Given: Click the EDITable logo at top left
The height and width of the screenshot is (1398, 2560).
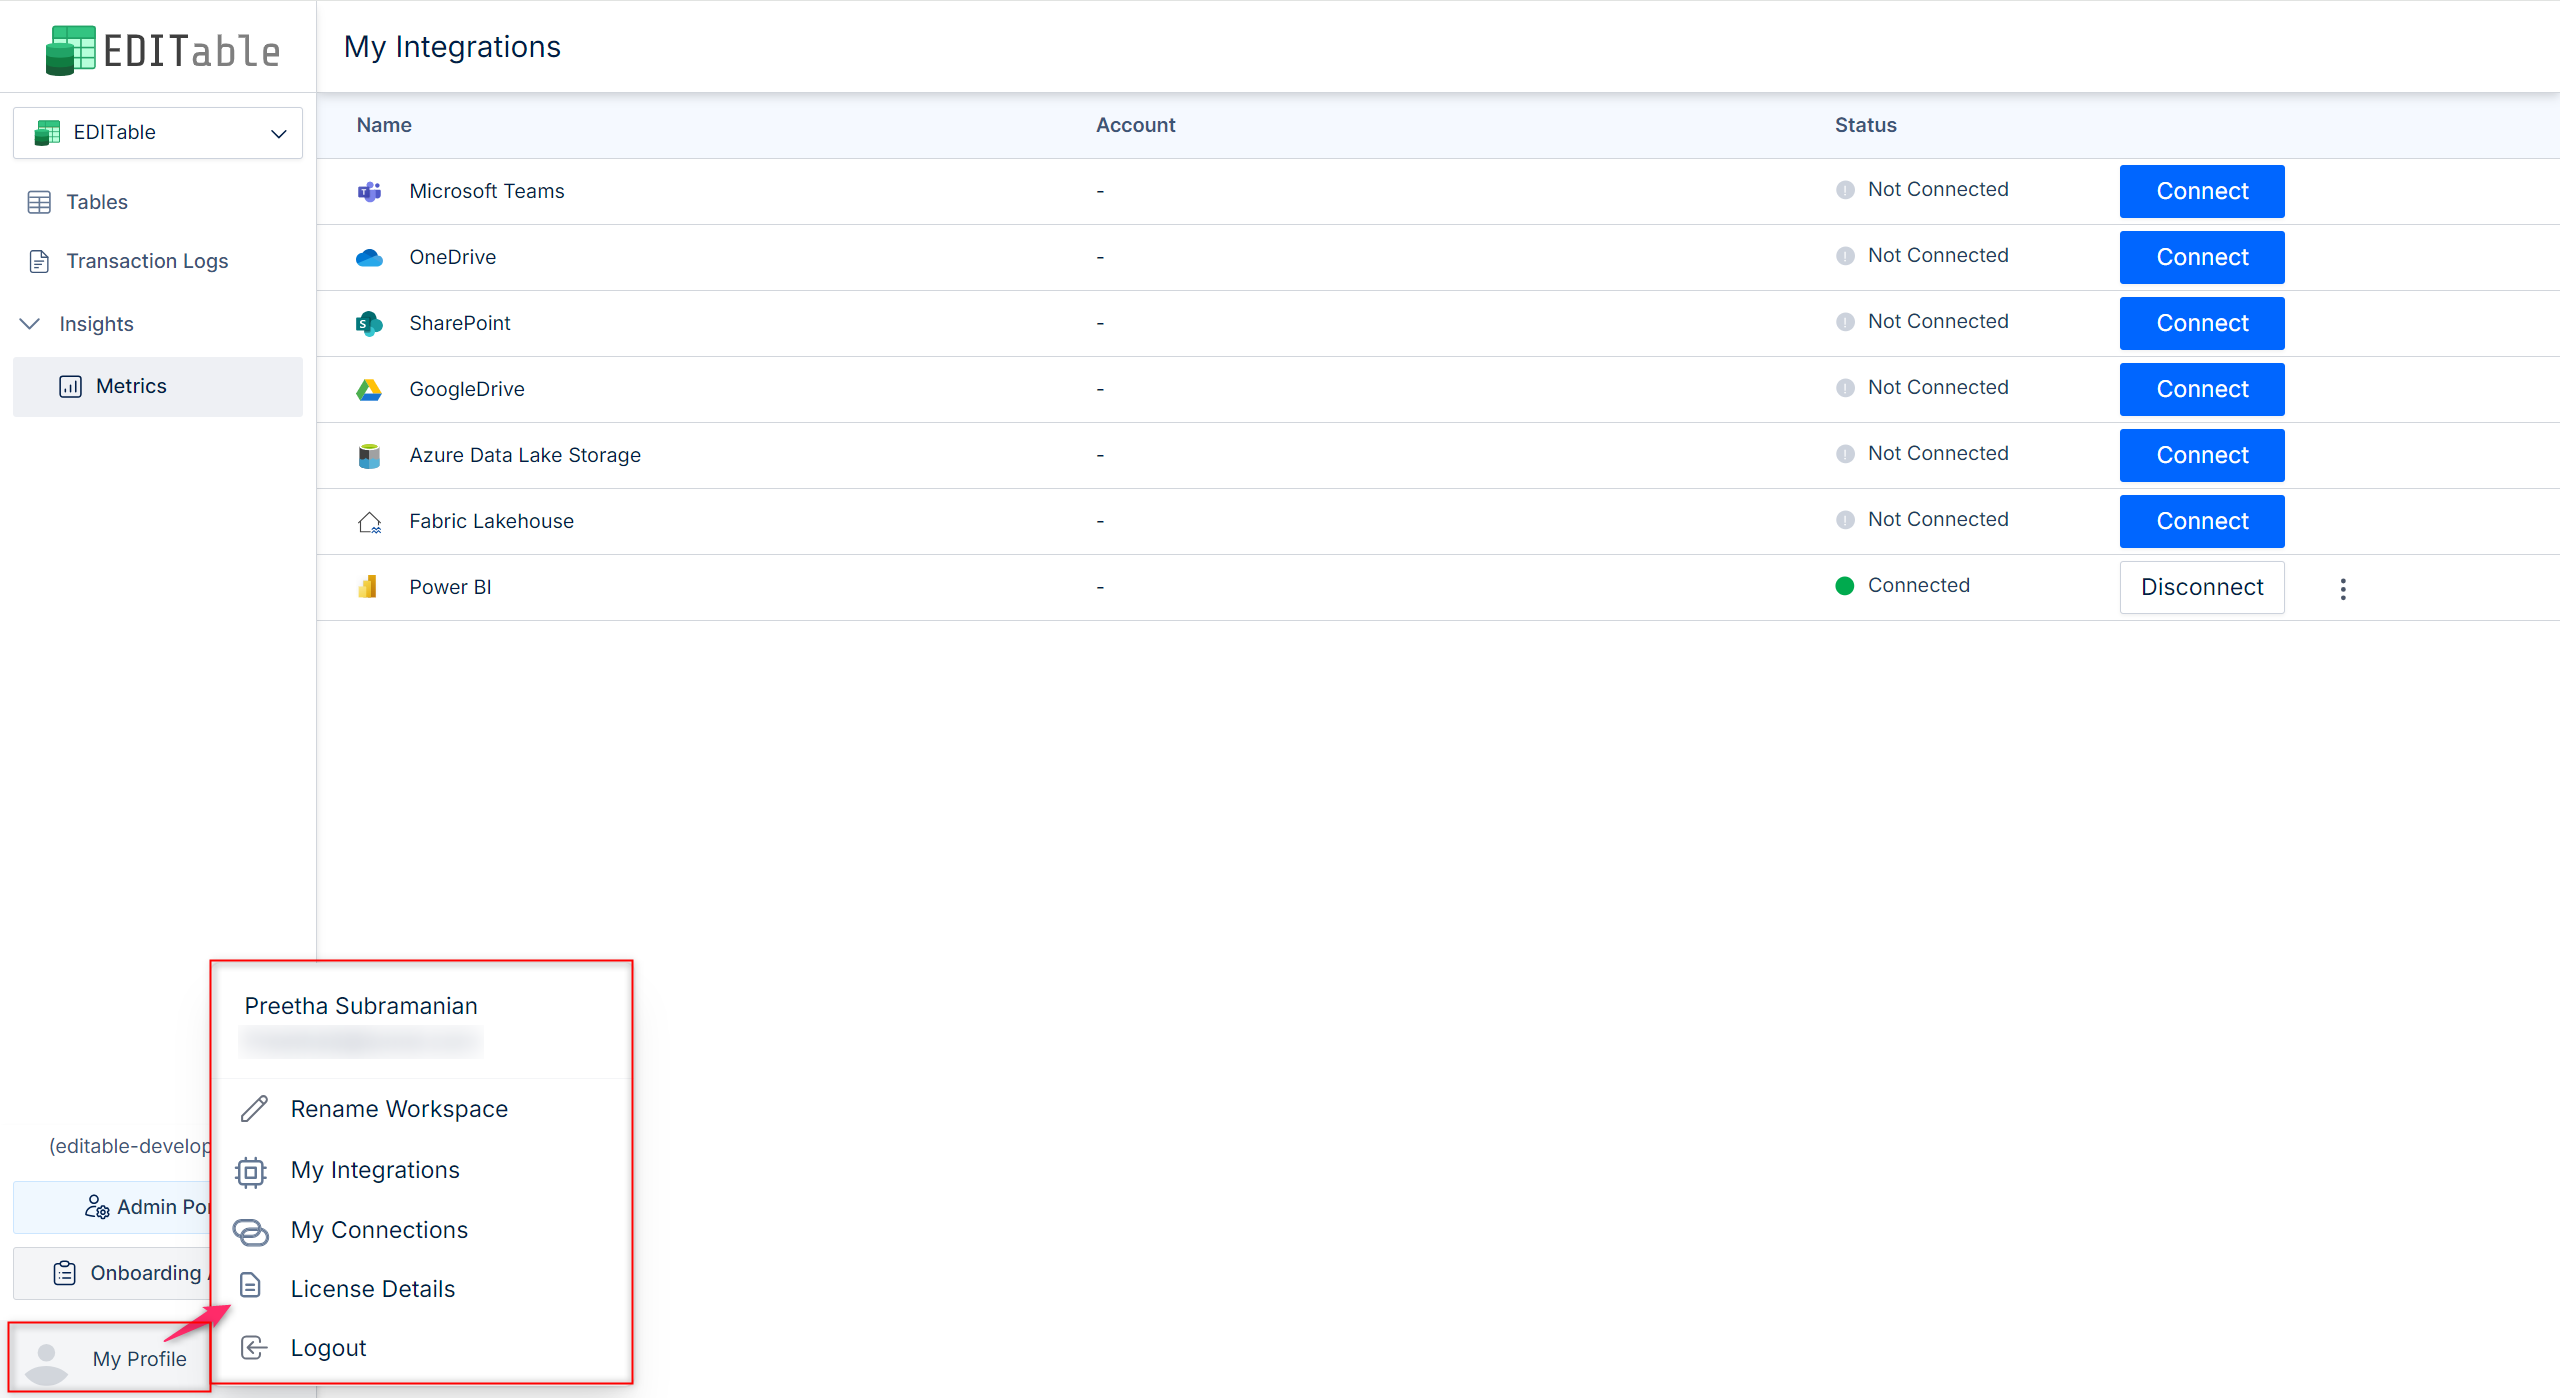Looking at the screenshot, I should point(162,50).
